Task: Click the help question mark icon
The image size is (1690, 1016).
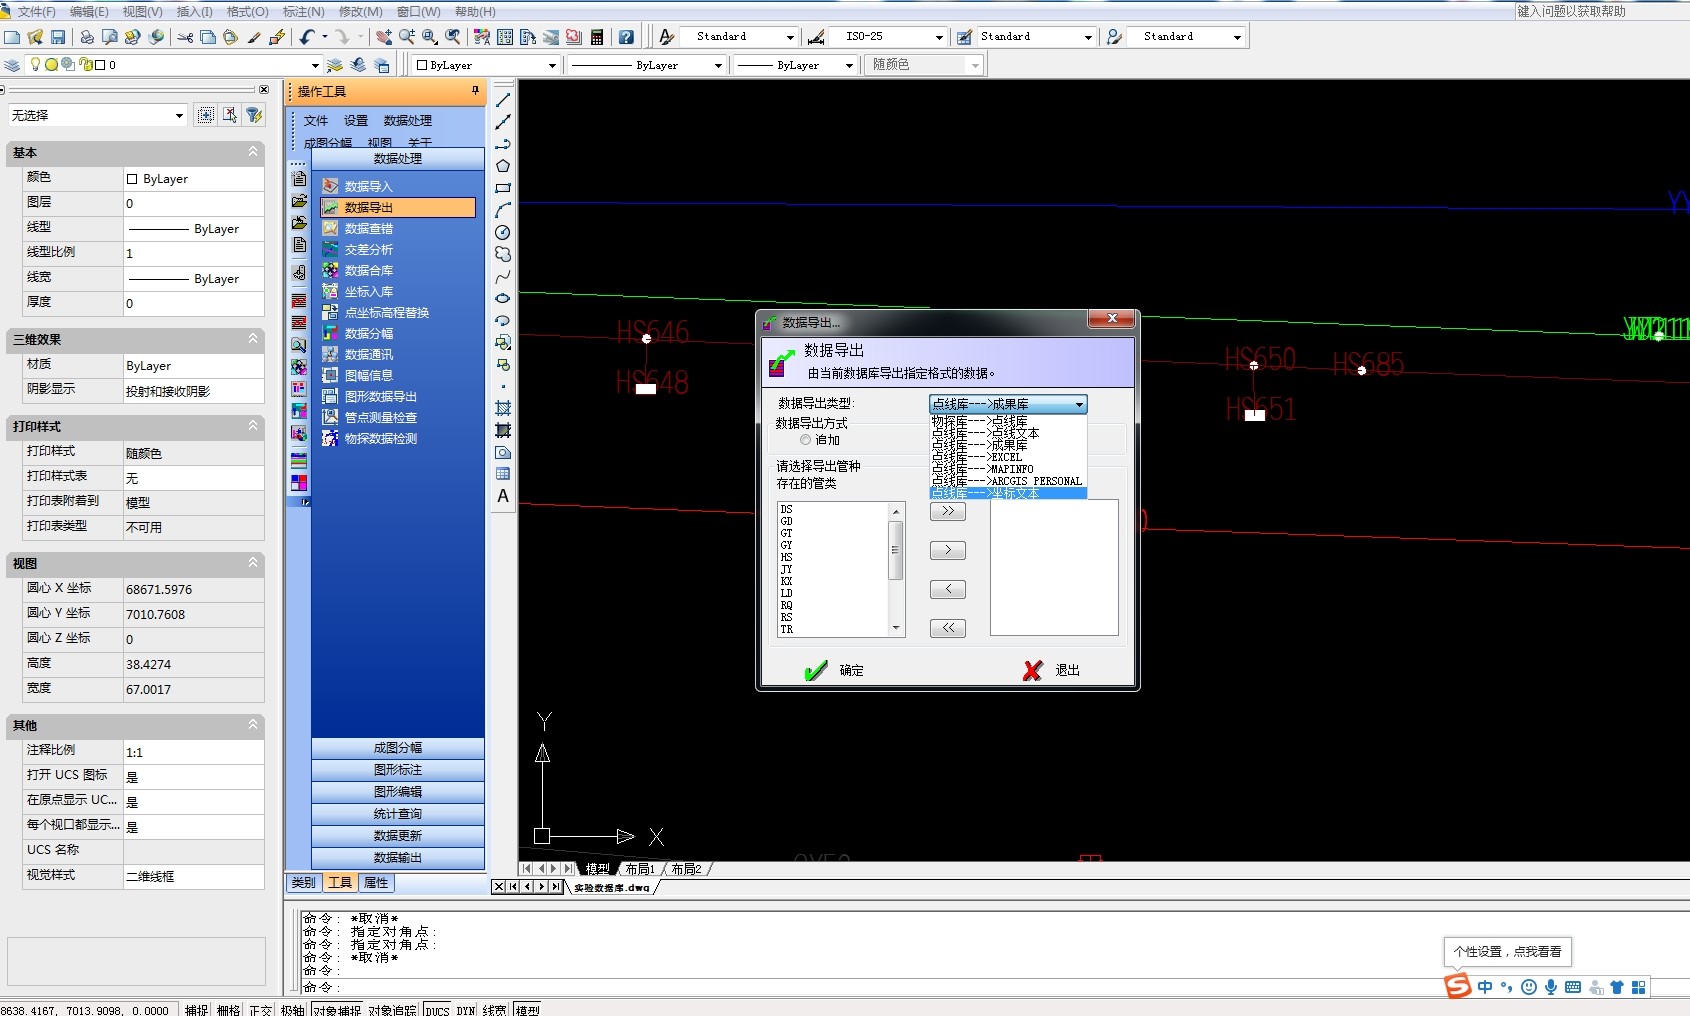Action: tap(626, 37)
